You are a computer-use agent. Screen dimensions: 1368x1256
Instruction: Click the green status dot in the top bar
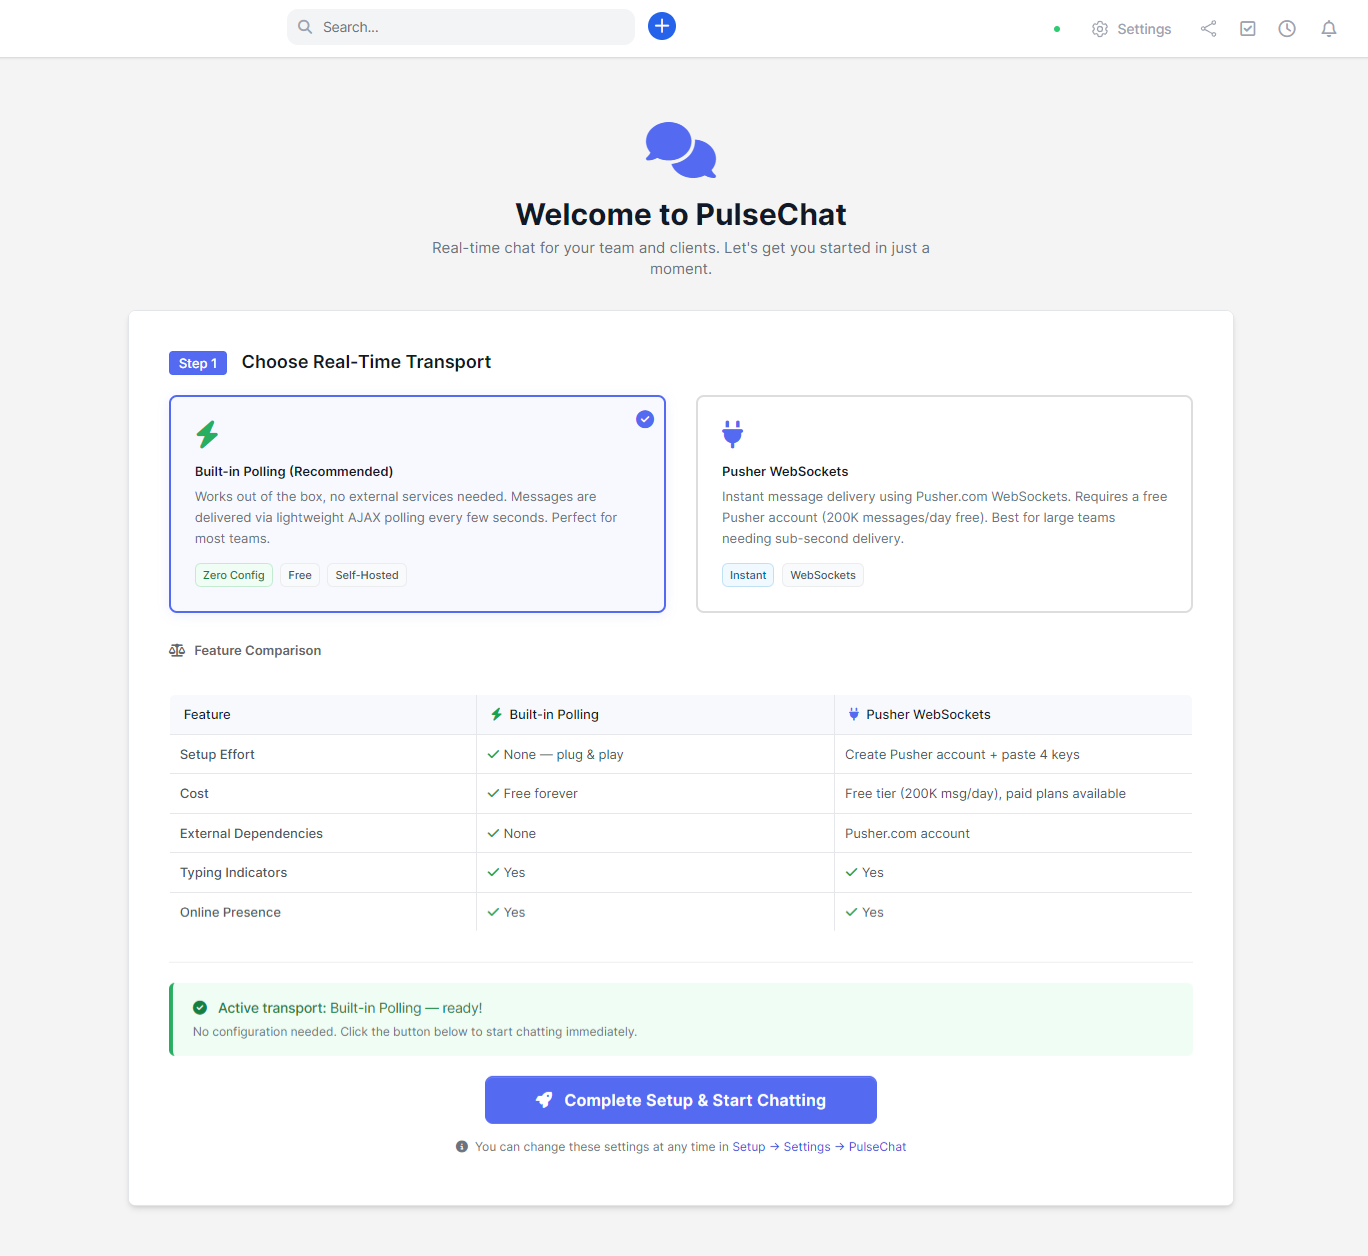[1056, 29]
